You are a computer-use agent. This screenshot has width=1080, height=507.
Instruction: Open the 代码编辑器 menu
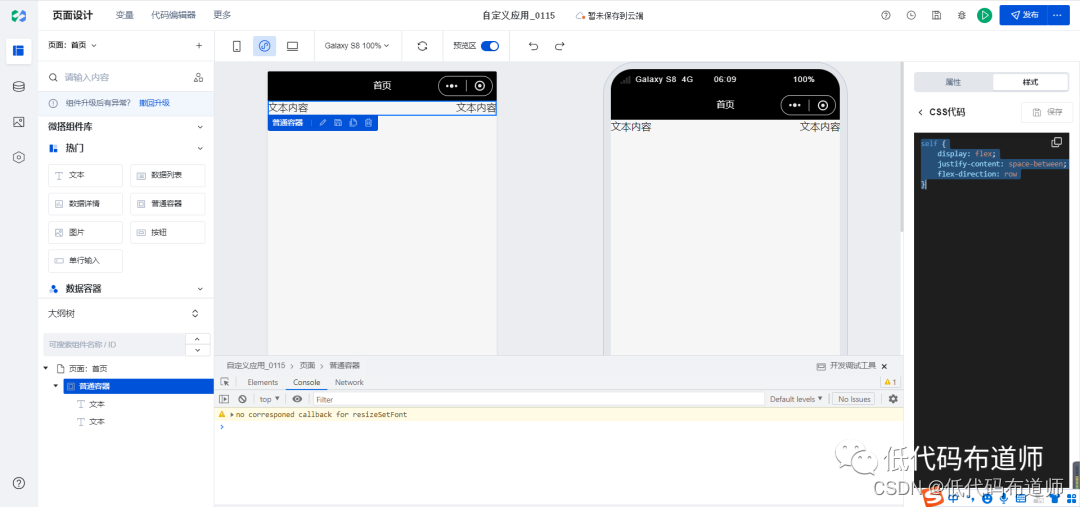pyautogui.click(x=174, y=15)
